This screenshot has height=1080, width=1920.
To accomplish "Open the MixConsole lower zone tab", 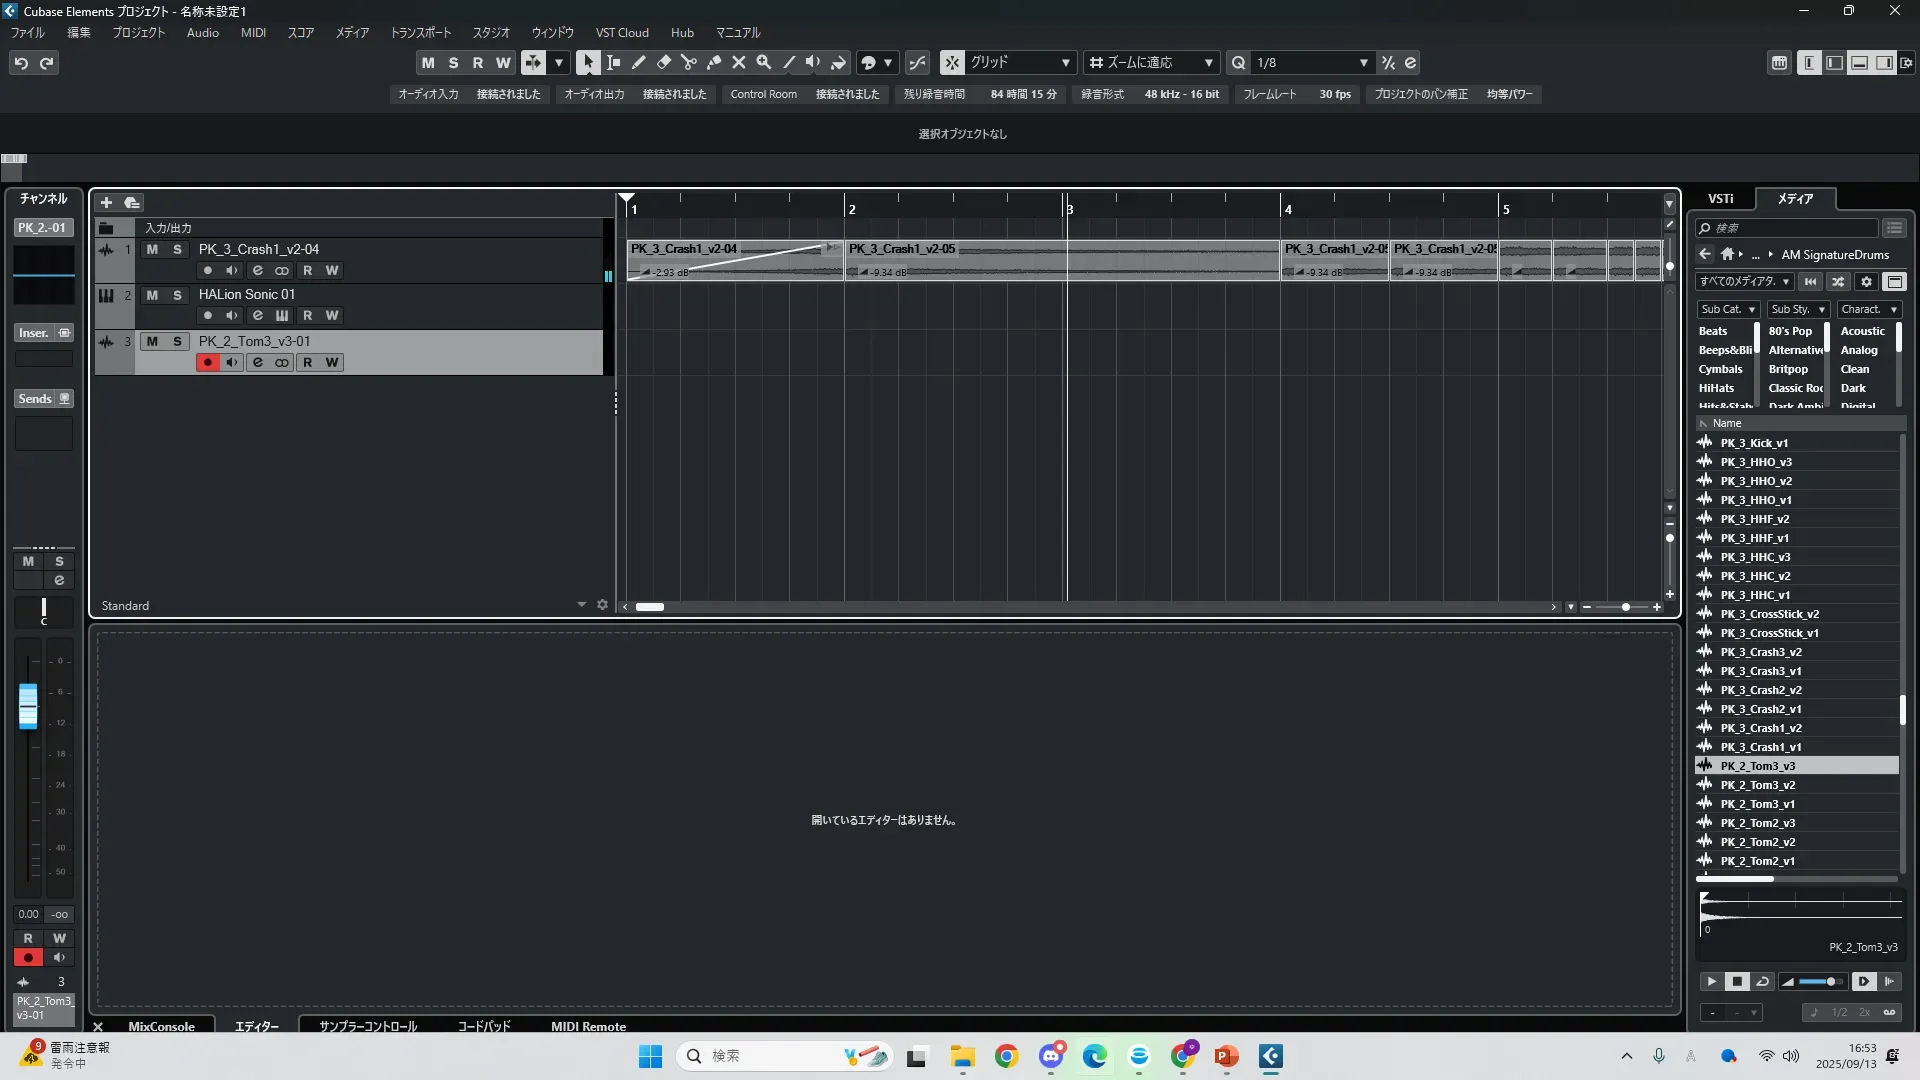I will coord(161,1026).
